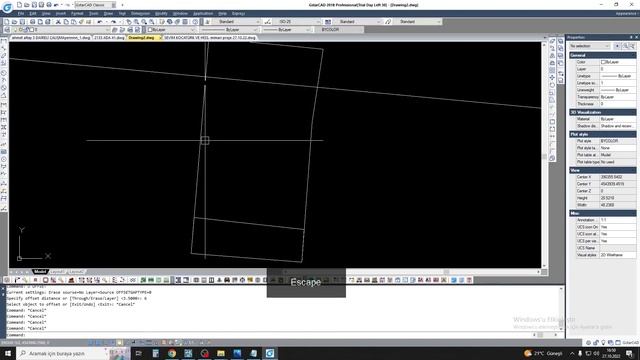Viewport: 640px width, 360px height.
Task: Click the Visual styles 2D Wireframe field
Action: (x=618, y=255)
